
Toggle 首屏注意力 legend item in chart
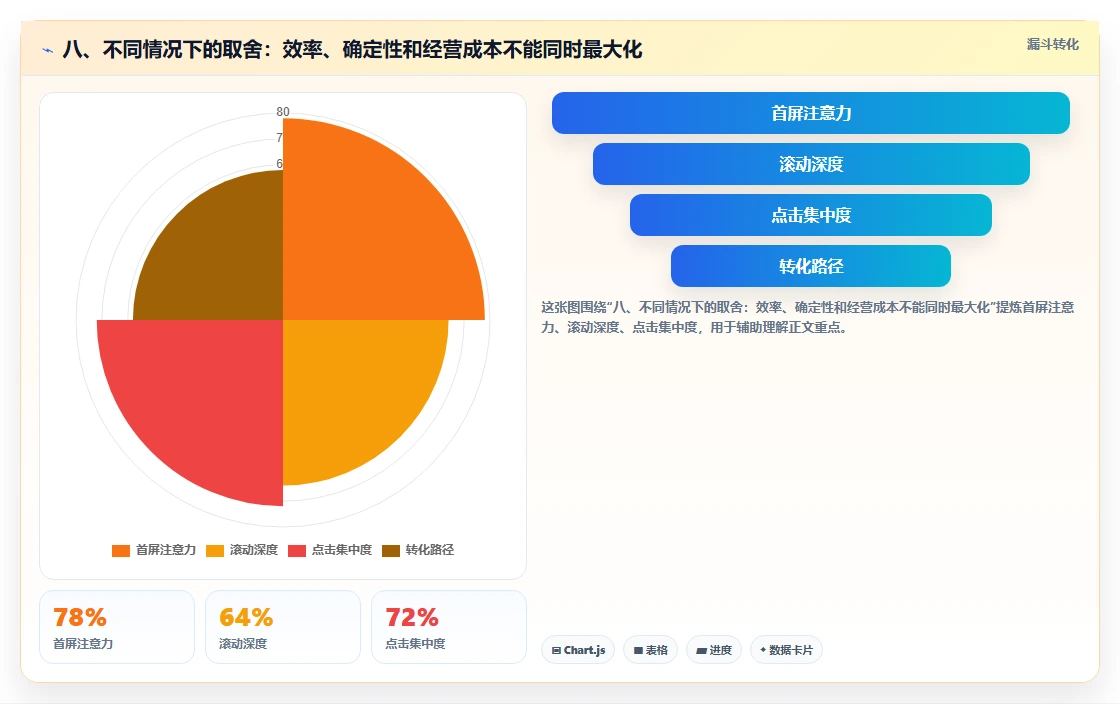coord(154,550)
